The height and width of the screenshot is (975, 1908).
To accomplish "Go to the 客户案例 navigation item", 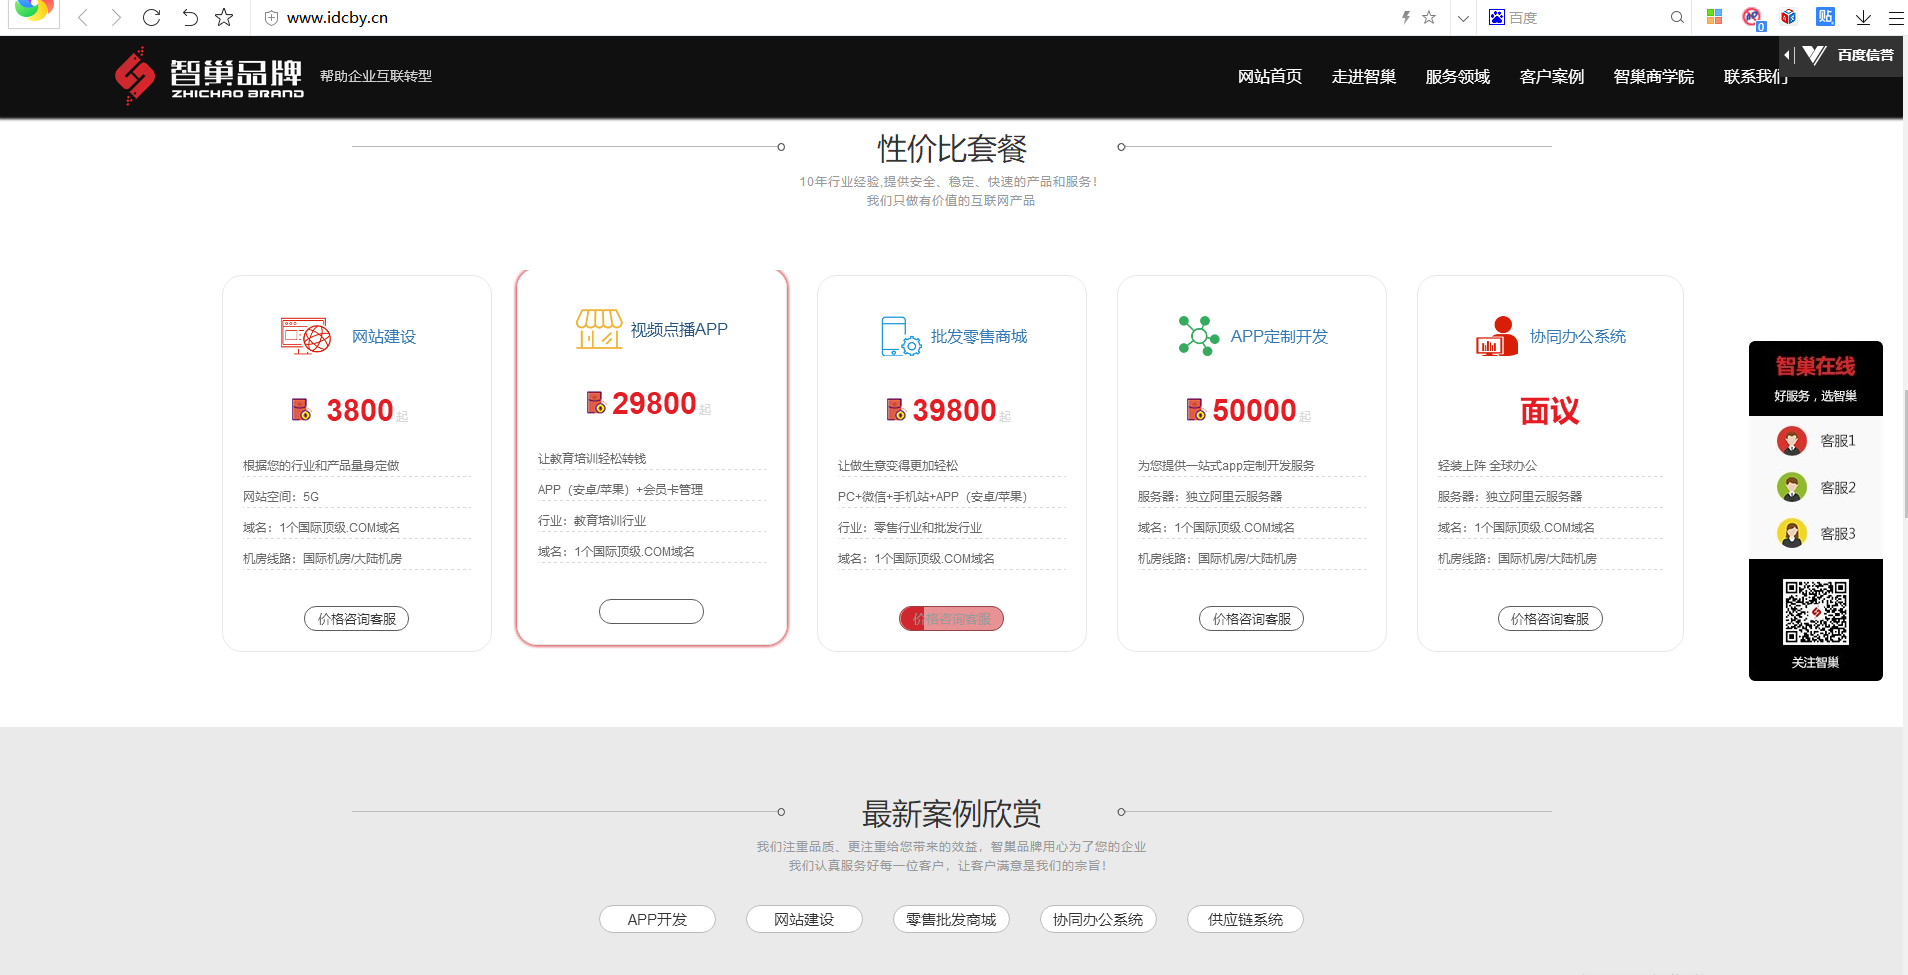I will click(x=1550, y=76).
